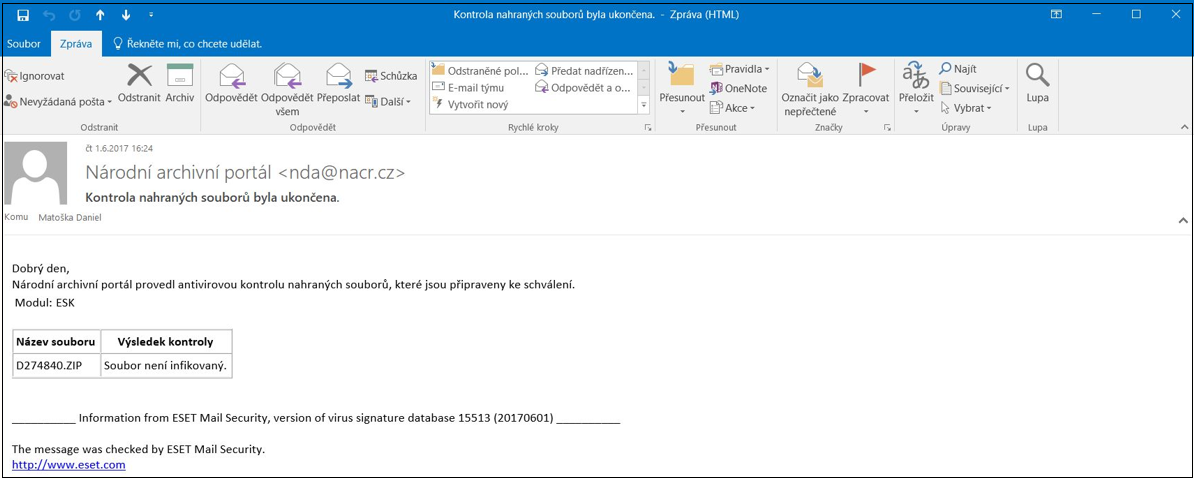Open the Soubor tab
The width and height of the screenshot is (1194, 479).
(24, 43)
